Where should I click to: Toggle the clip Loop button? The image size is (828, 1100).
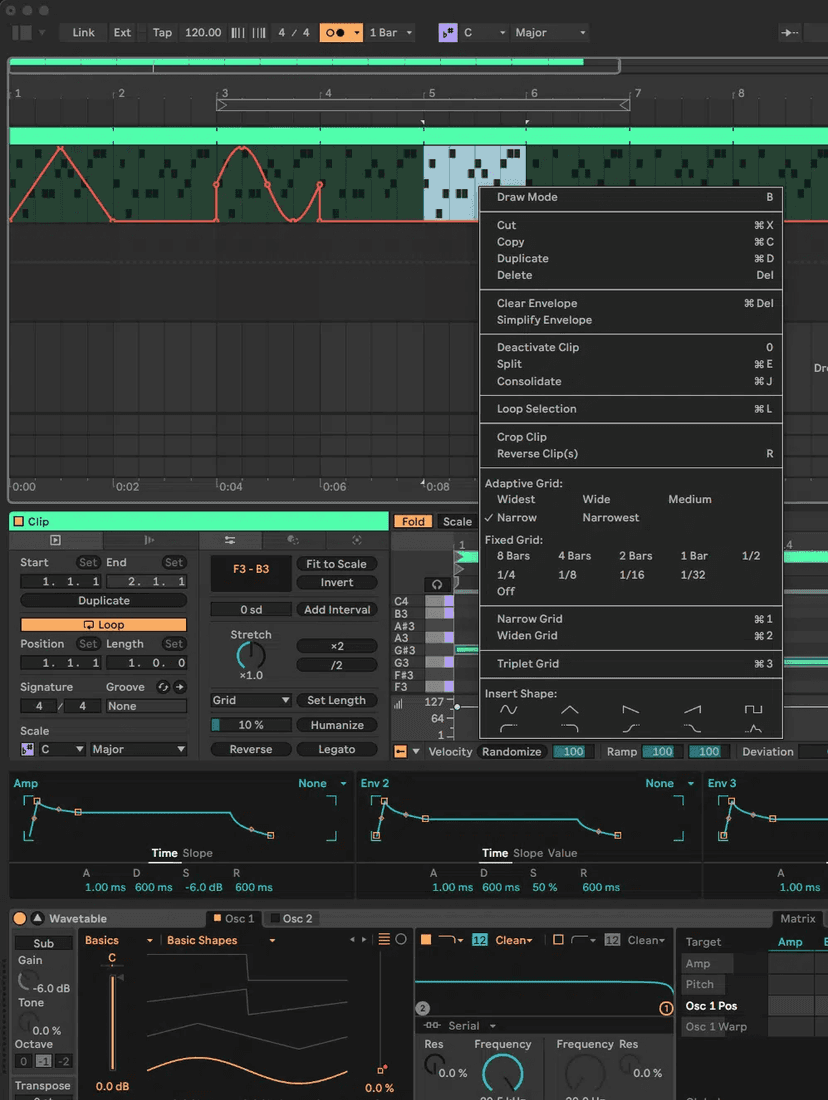(104, 624)
